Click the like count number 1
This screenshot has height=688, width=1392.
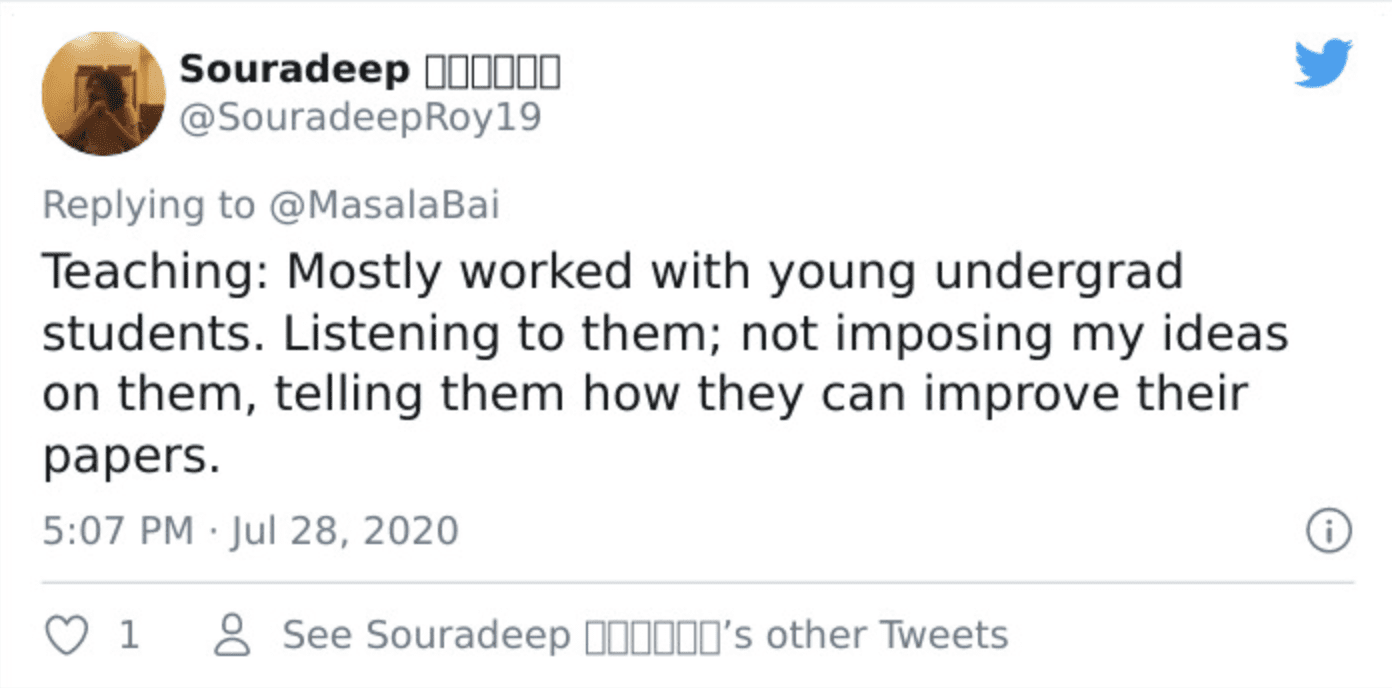tap(129, 636)
